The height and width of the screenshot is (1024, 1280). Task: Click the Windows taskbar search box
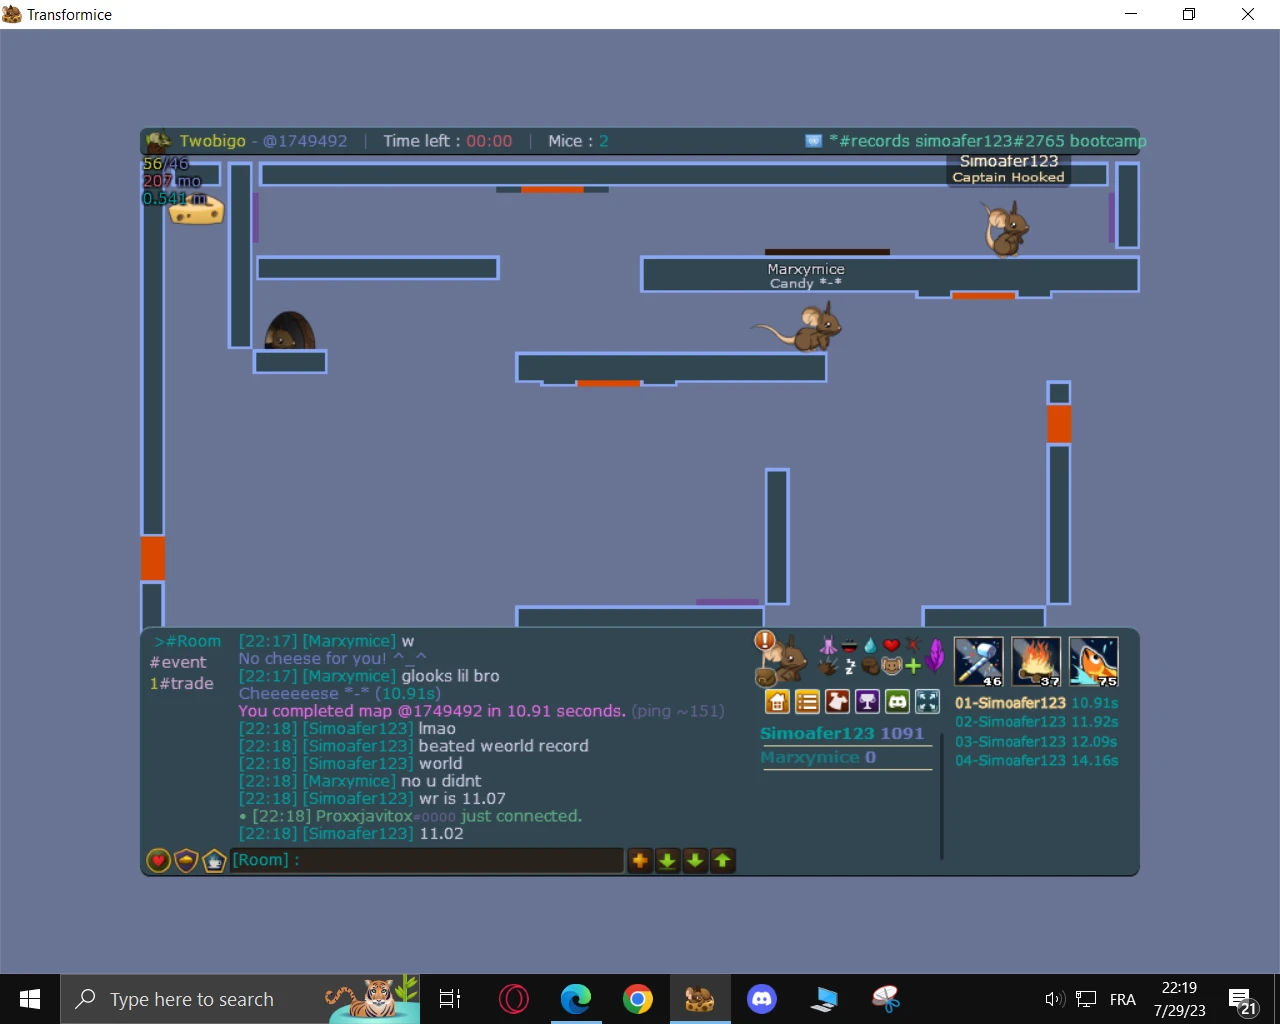tap(240, 999)
